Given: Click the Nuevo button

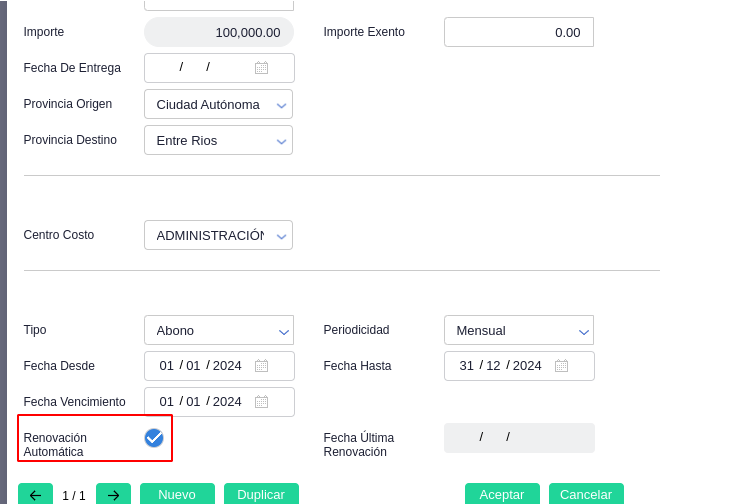Looking at the screenshot, I should [177, 495].
